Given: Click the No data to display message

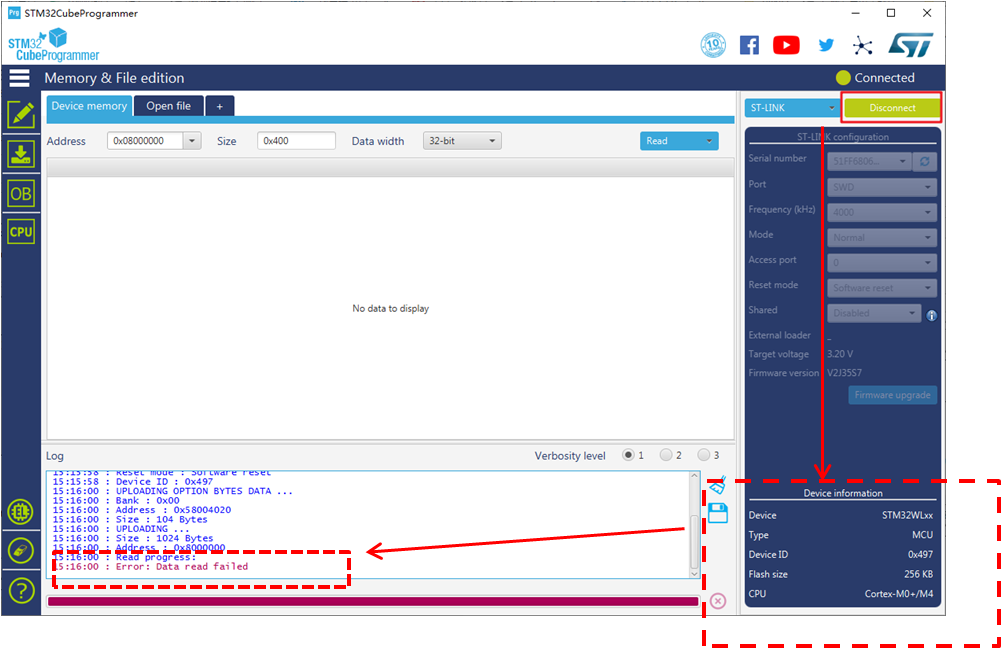Looking at the screenshot, I should coord(390,309).
